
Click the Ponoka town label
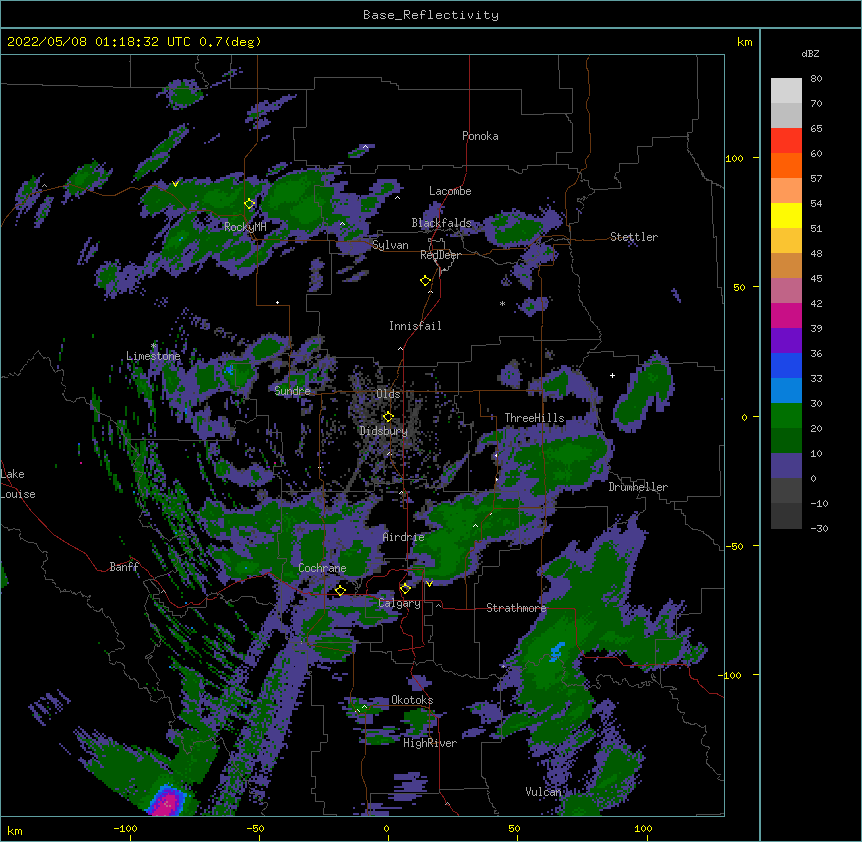tap(480, 136)
